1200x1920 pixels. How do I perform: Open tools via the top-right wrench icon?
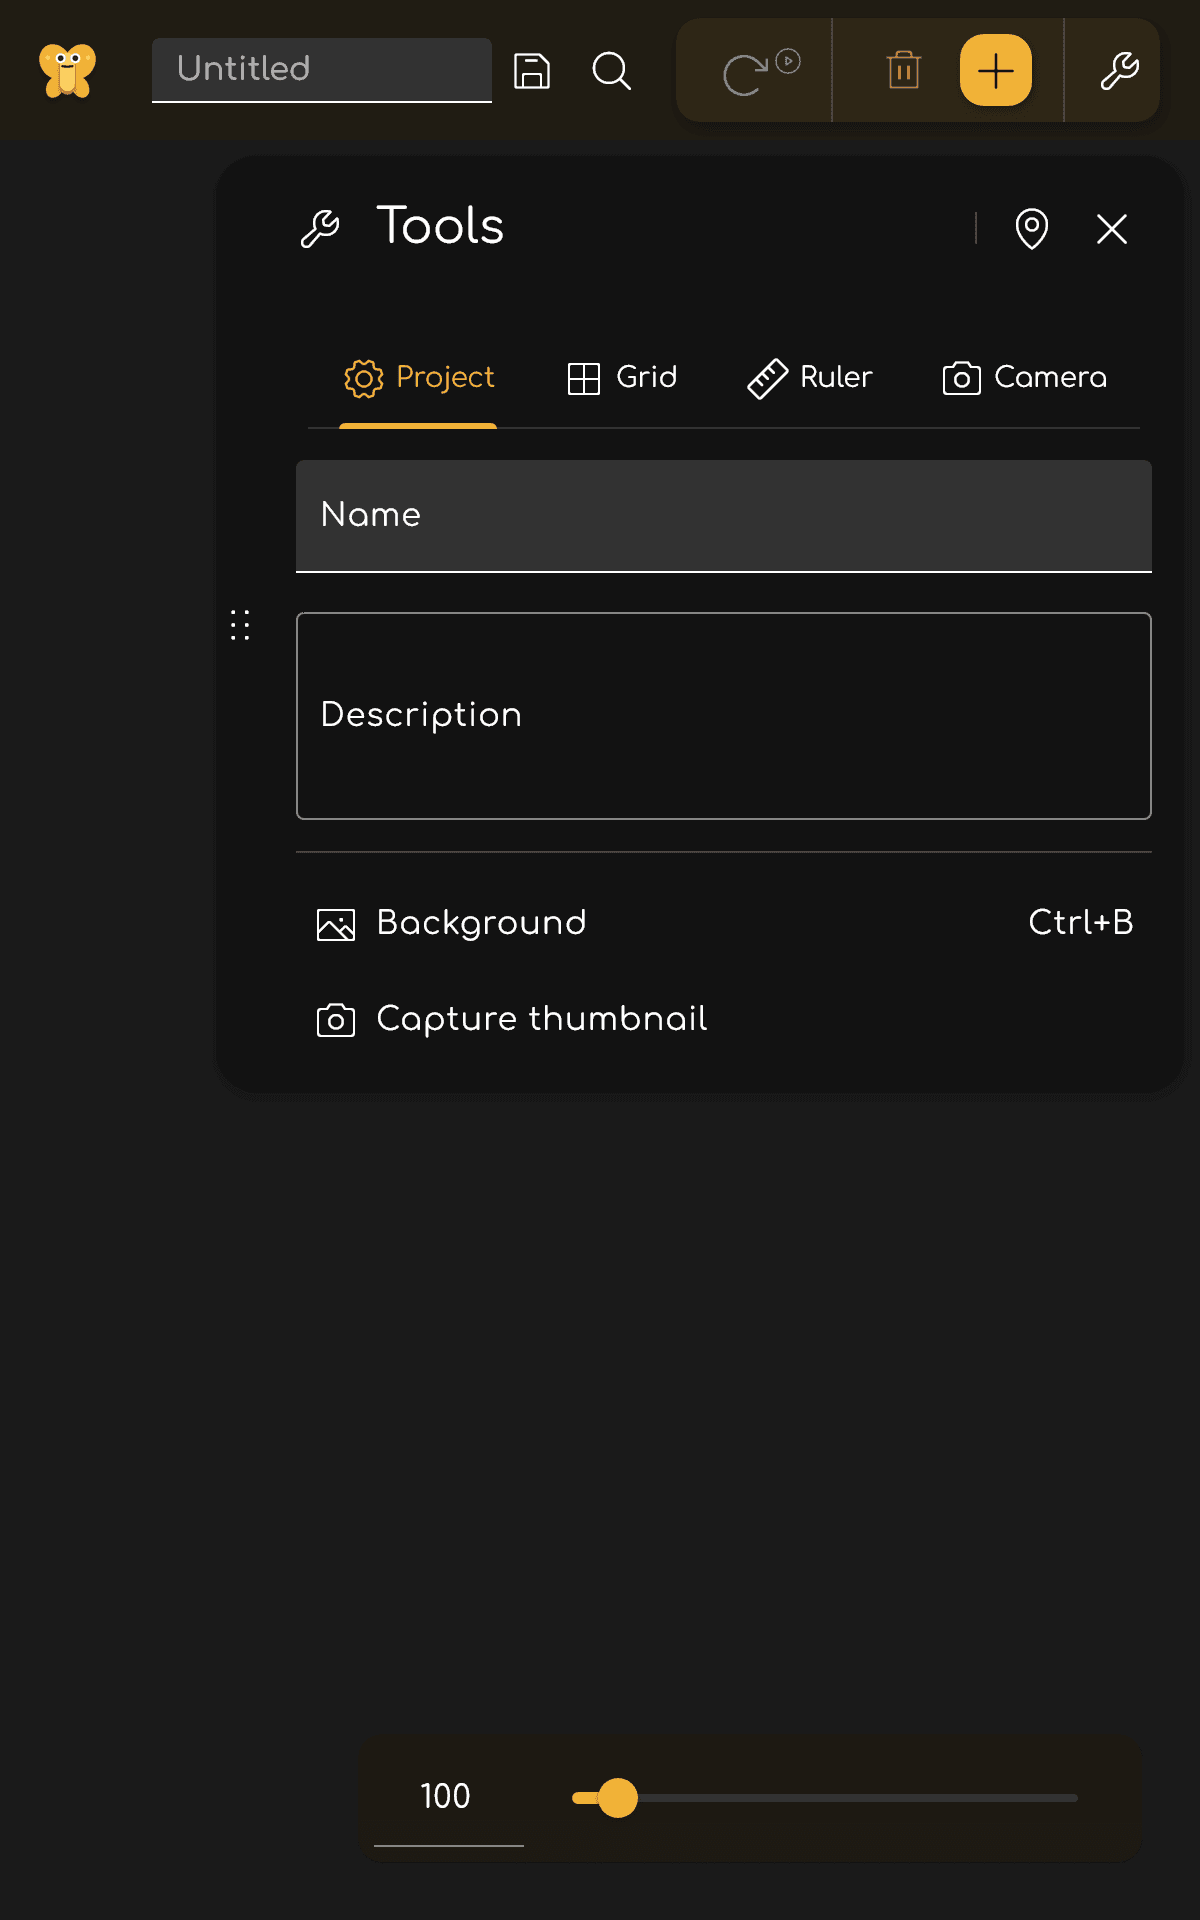[1119, 71]
